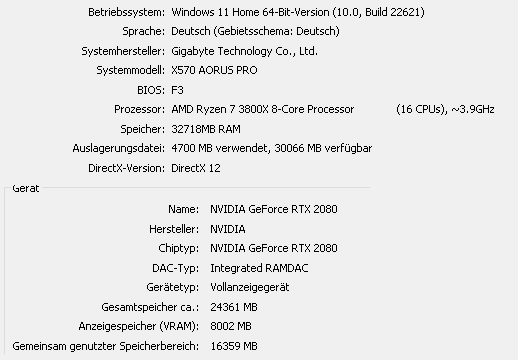Click the AMD Ryzen 7 3800X processor text
Screen dimensions: 518x360
(x=263, y=109)
